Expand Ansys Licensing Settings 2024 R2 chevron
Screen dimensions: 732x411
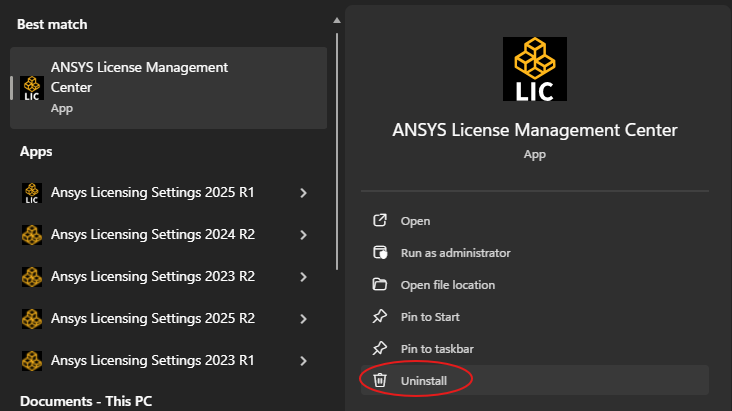(x=303, y=235)
